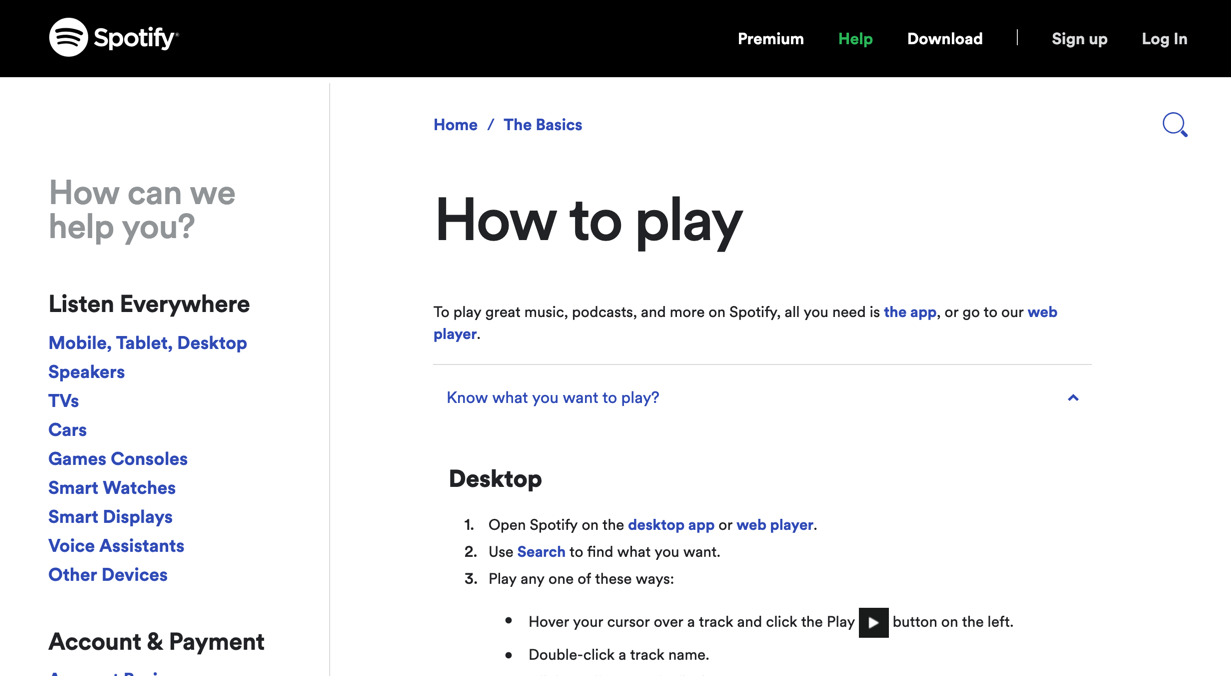Image resolution: width=1231 pixels, height=676 pixels.
Task: Select Mobile, Tablet, Desktop in sidebar
Action: pyautogui.click(x=147, y=343)
